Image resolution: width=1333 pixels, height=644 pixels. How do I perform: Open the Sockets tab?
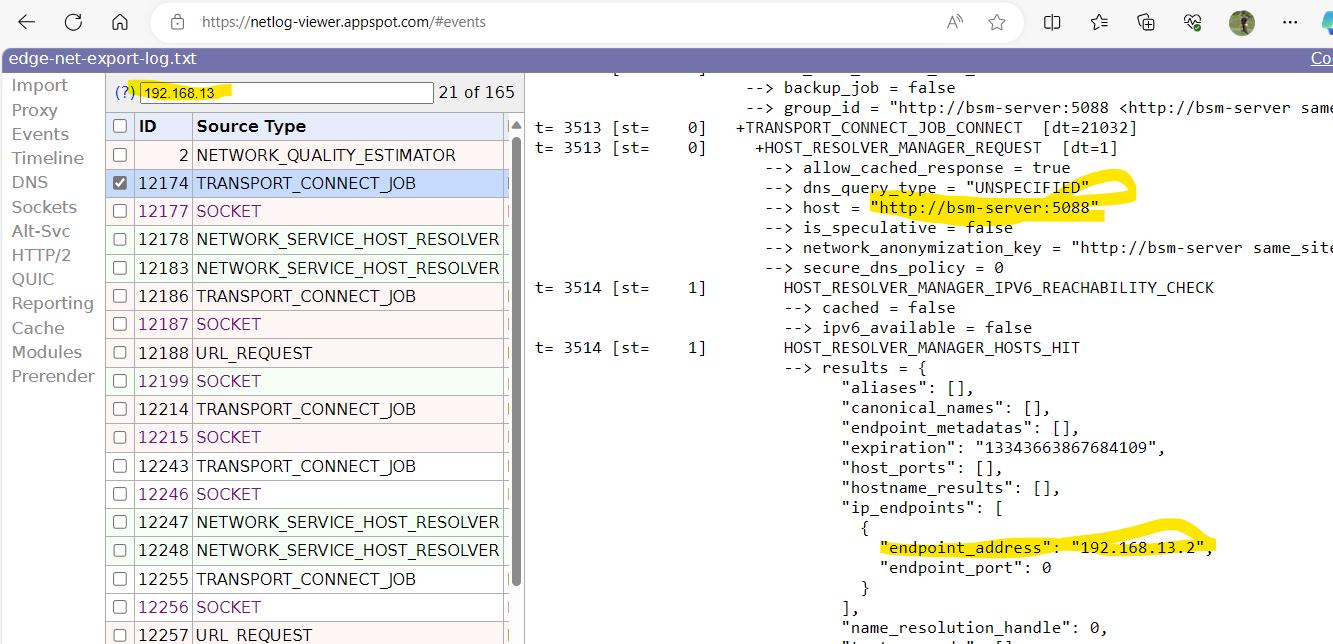44,207
